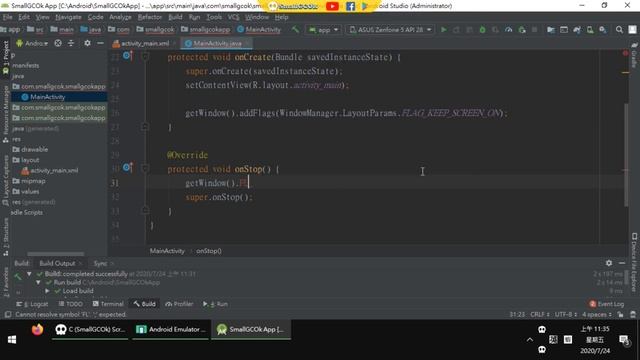
Task: Open the YouTube icon in the top overlay
Action: (332, 6)
